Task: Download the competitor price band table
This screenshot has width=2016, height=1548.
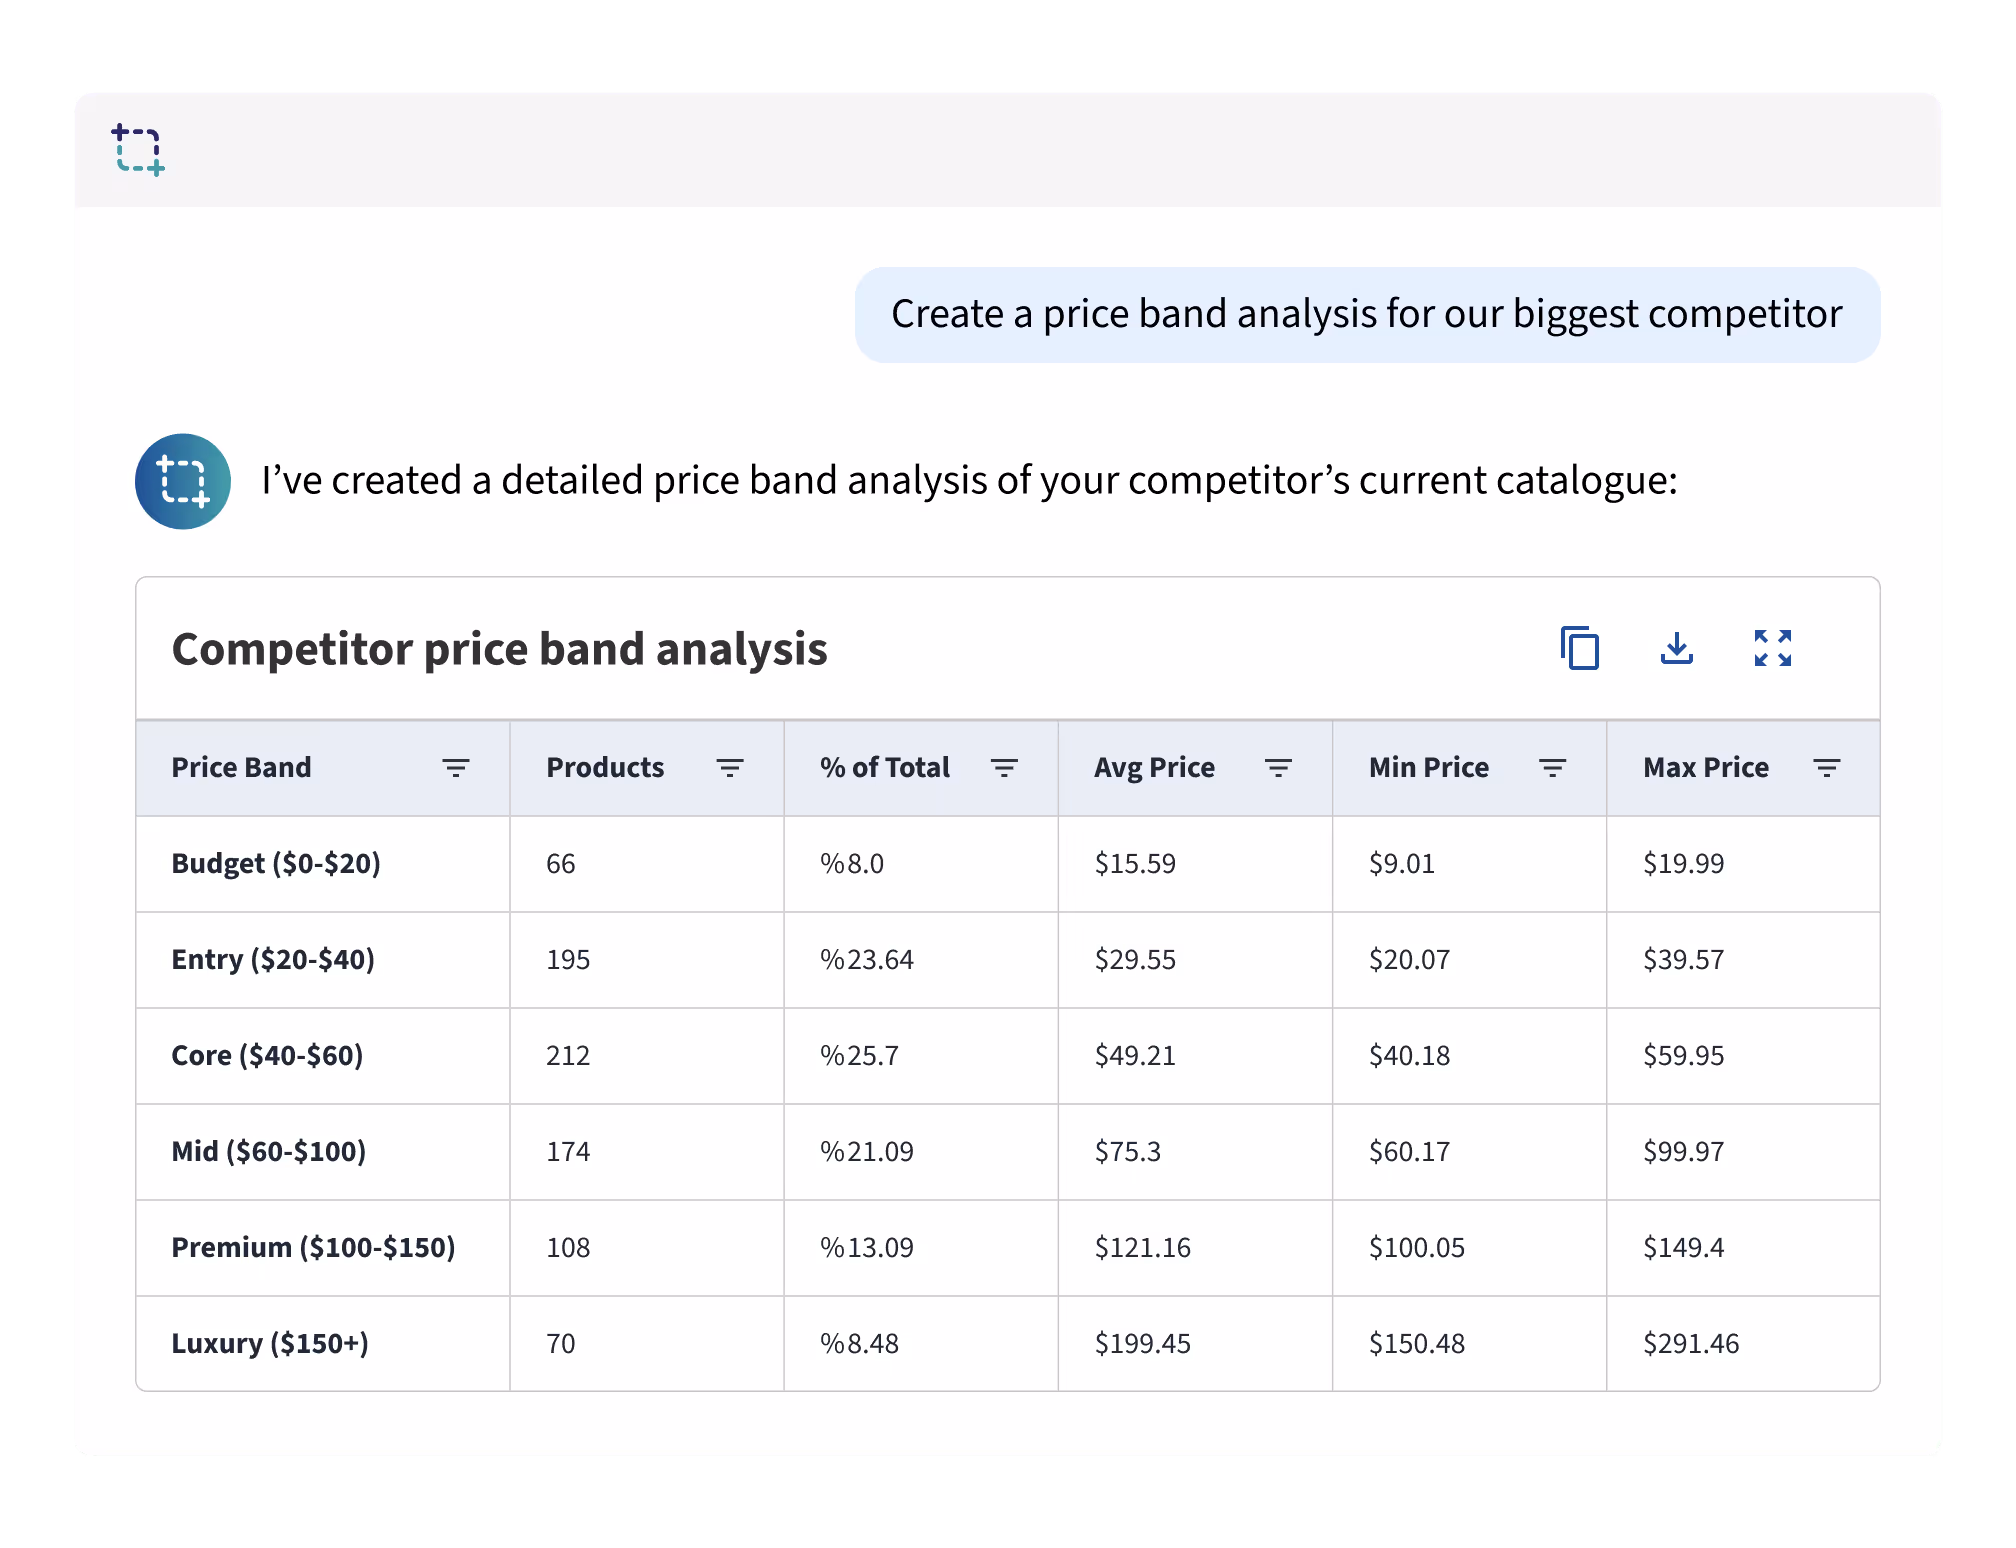Action: (1676, 648)
